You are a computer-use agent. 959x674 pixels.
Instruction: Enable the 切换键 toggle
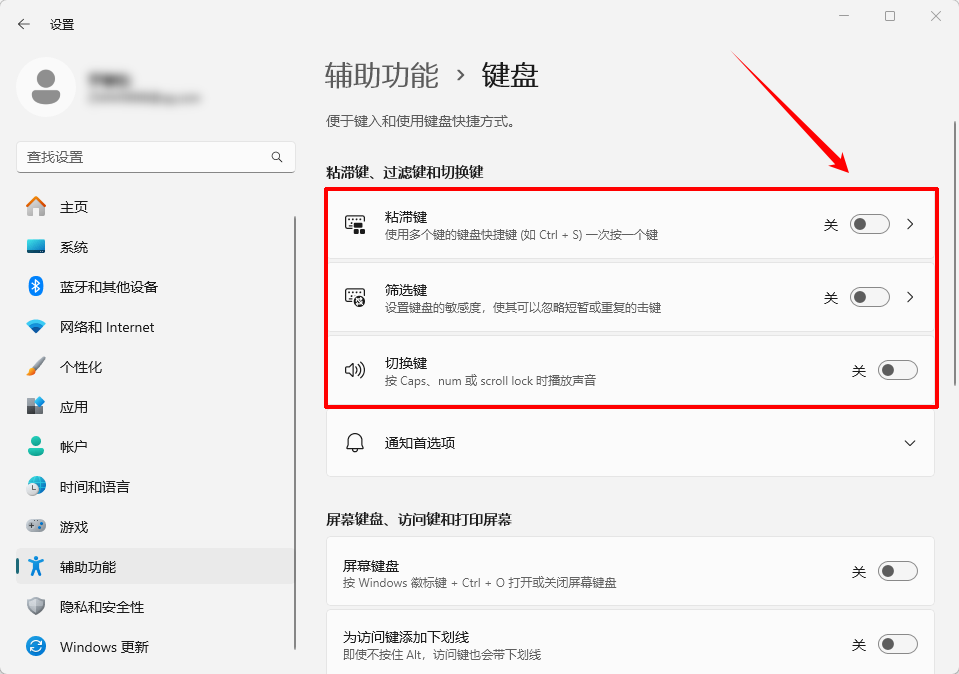click(x=897, y=370)
